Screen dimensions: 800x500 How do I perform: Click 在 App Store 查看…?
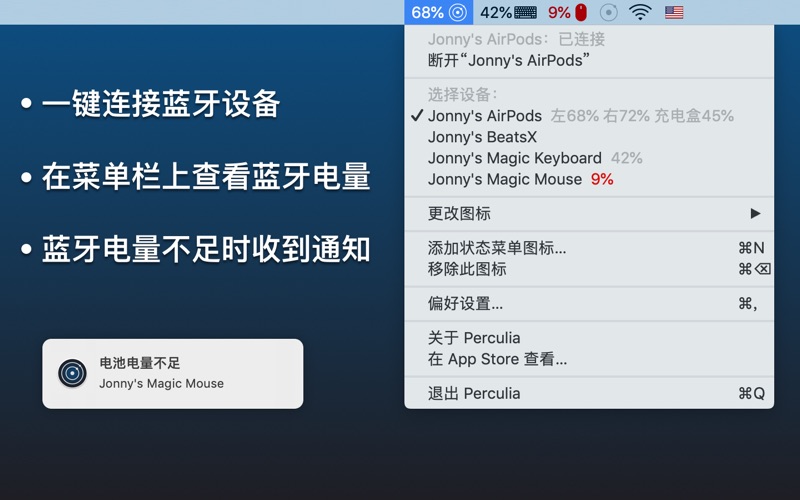click(x=589, y=359)
